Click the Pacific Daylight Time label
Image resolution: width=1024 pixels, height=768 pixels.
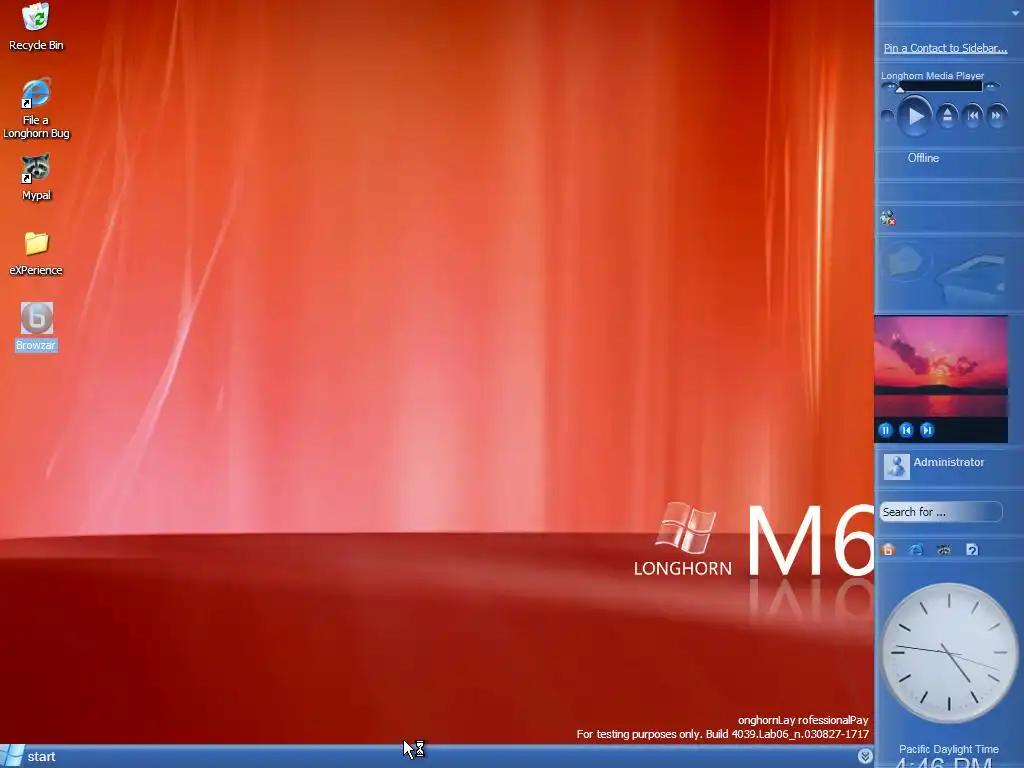click(948, 749)
